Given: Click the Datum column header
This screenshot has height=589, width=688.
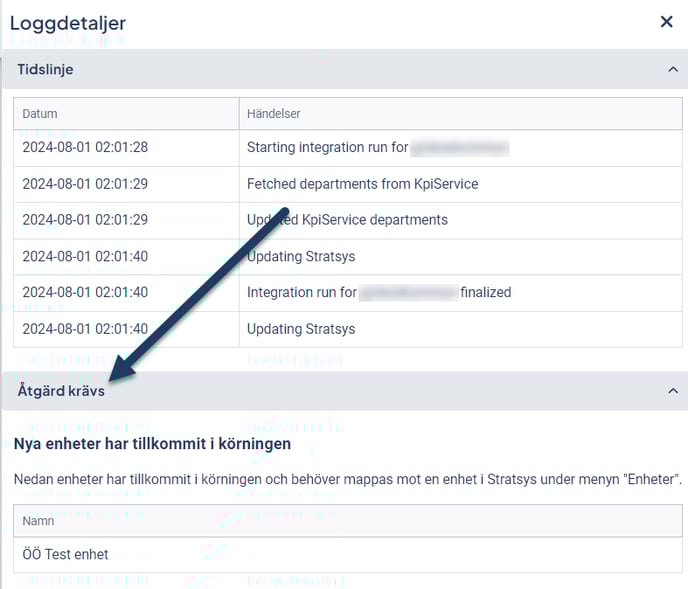Looking at the screenshot, I should click(40, 114).
